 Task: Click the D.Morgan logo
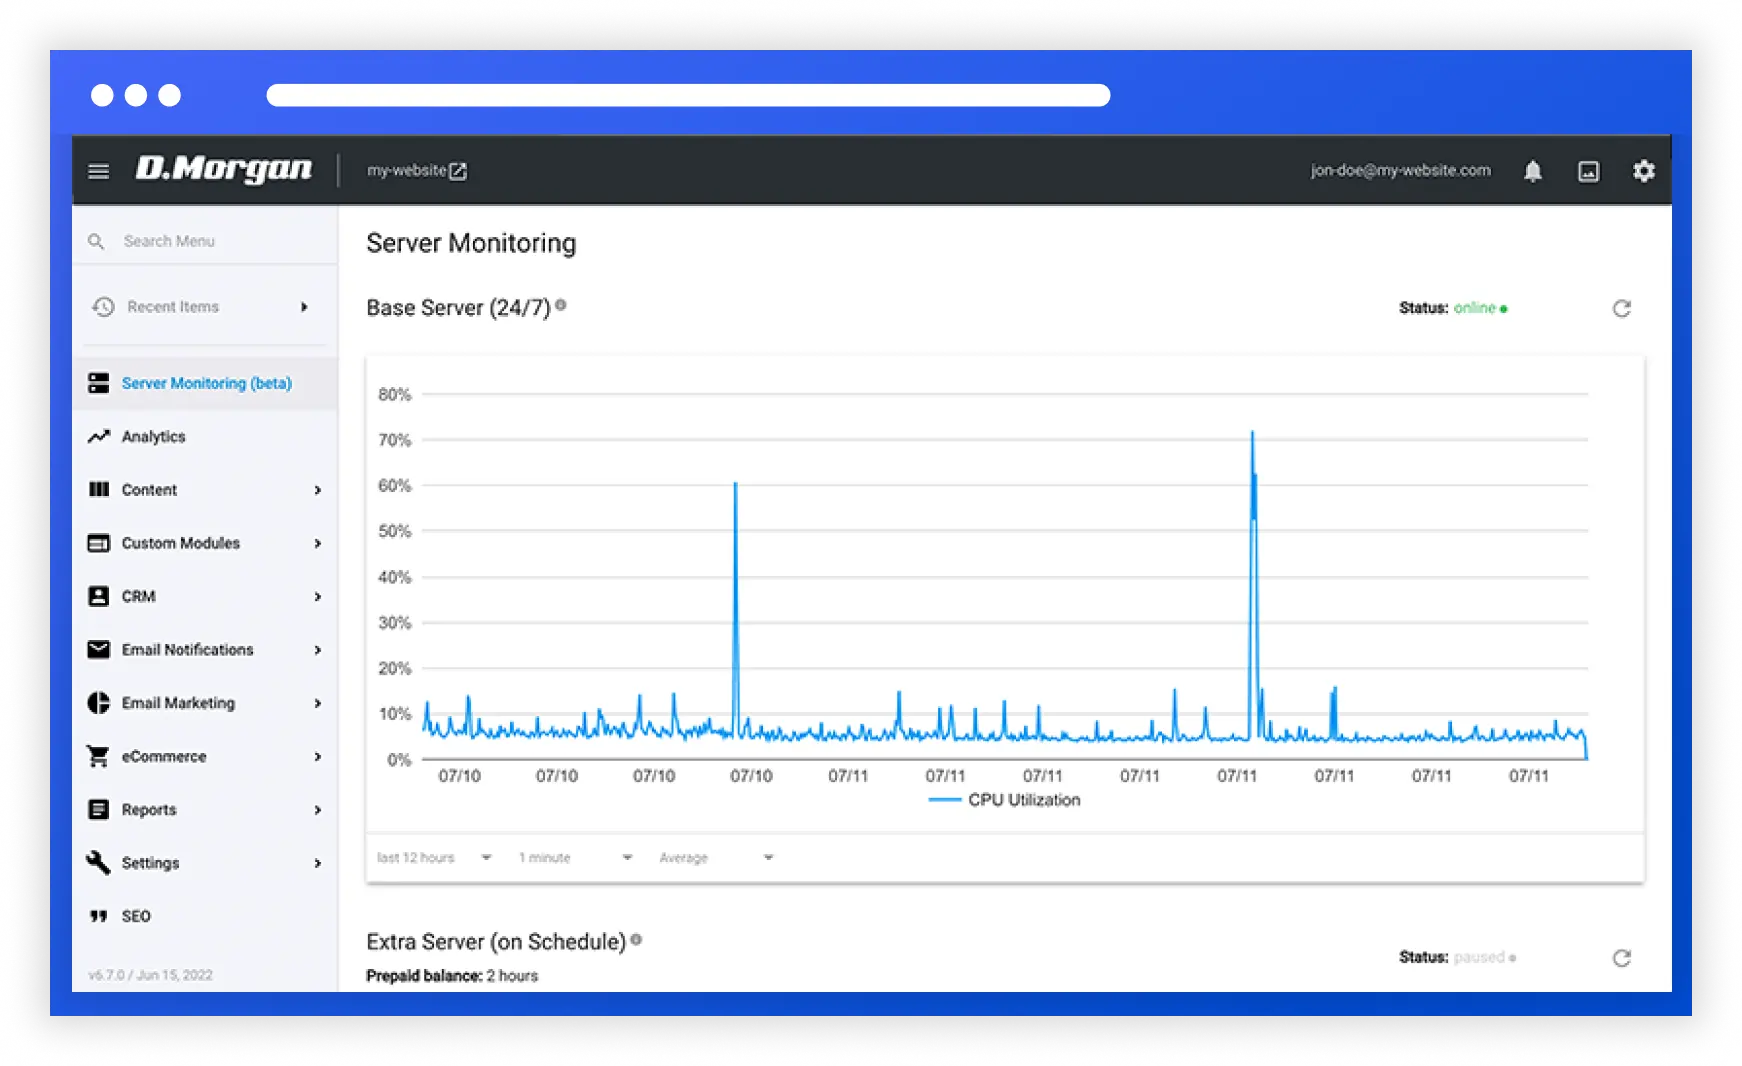point(224,169)
